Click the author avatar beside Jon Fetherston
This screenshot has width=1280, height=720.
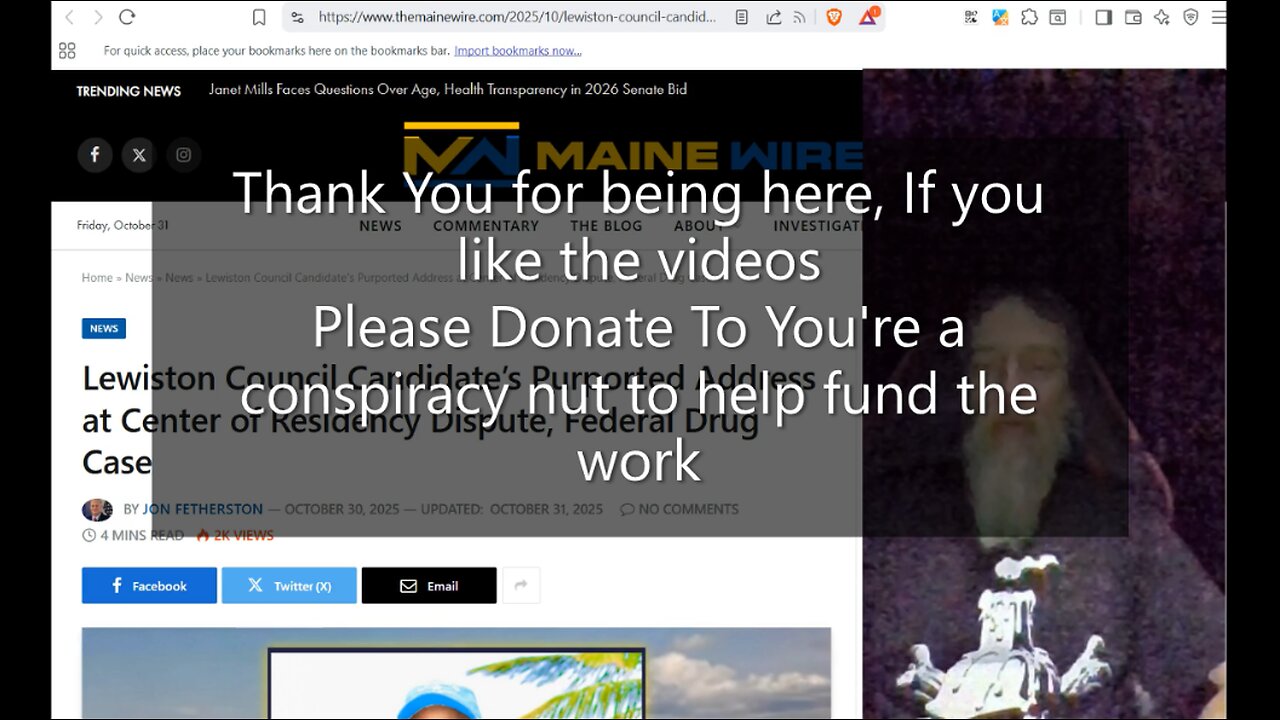click(97, 510)
